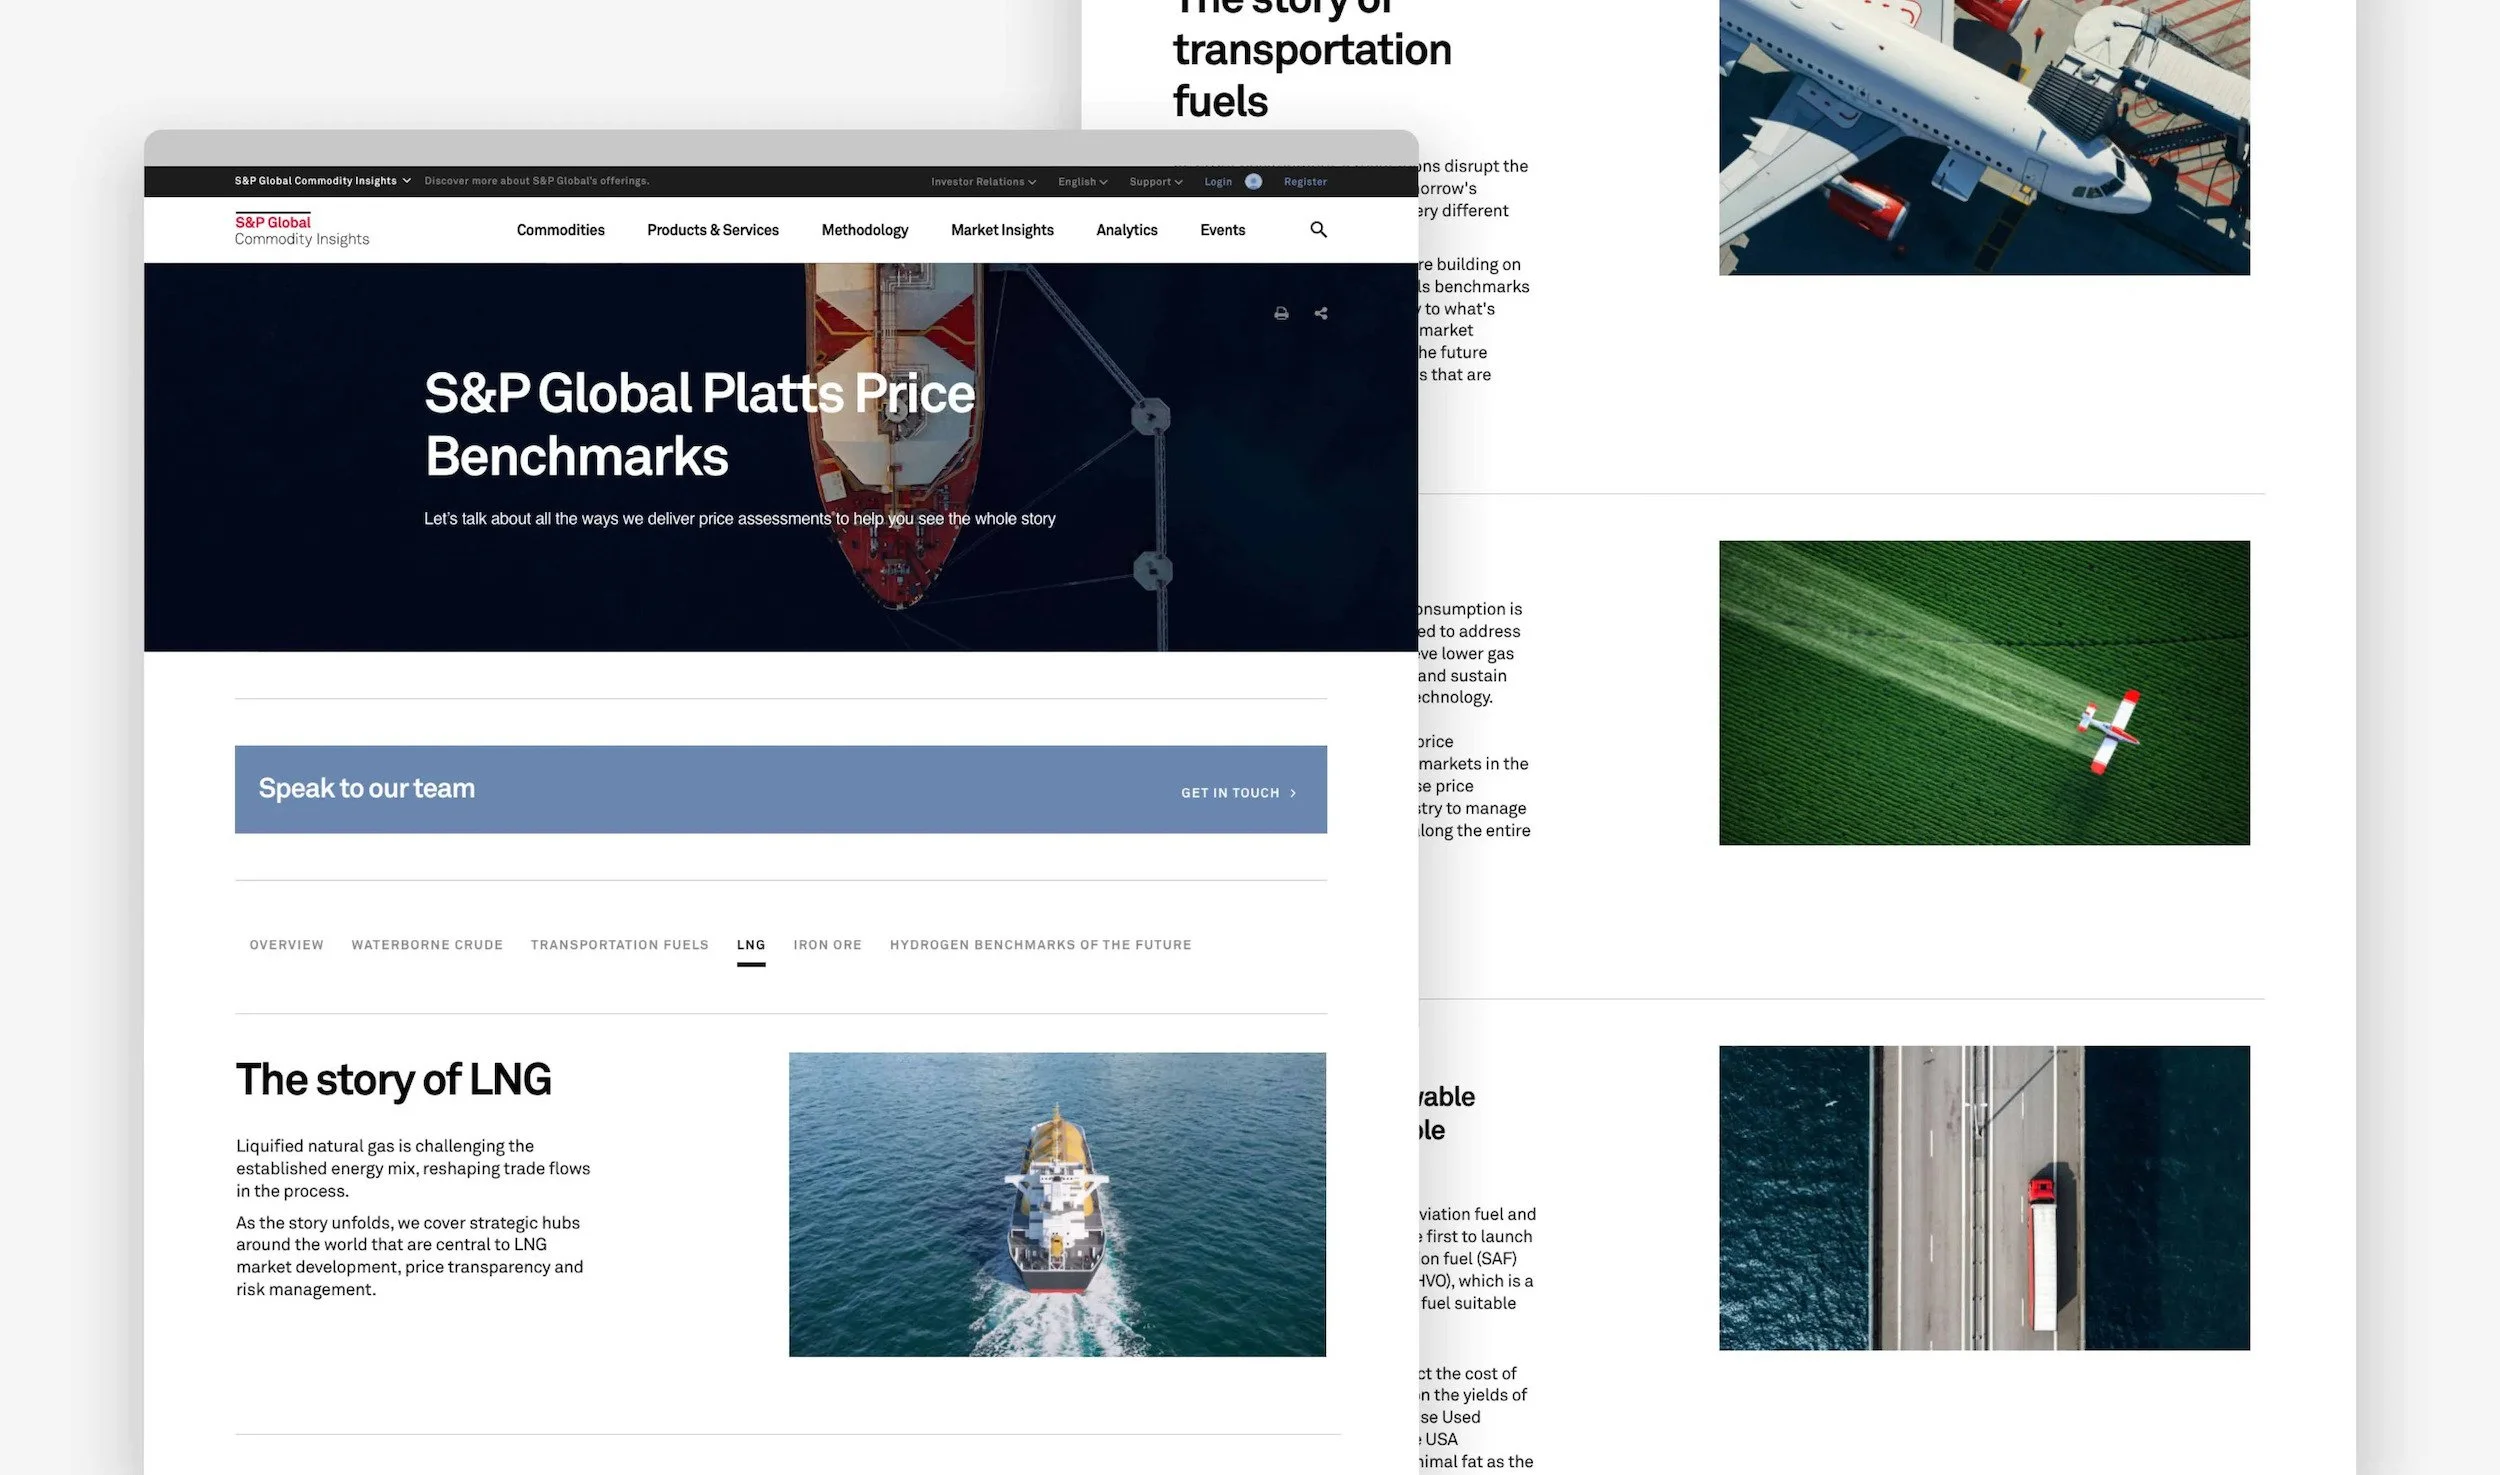The width and height of the screenshot is (2500, 1475).
Task: Open the Commodities menu
Action: coord(560,230)
